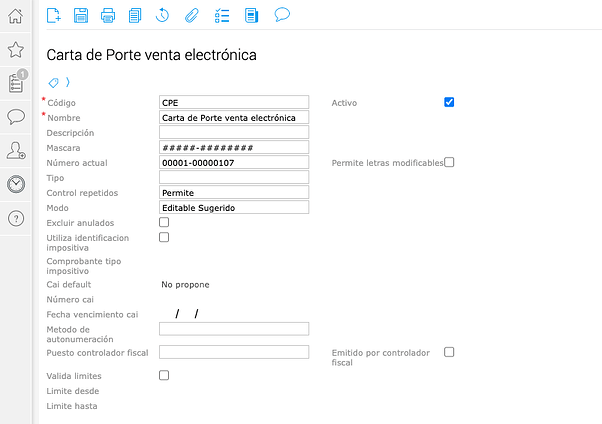This screenshot has height=424, width=602.
Task: Enable Emitido por controlador fiscal
Action: pos(449,352)
